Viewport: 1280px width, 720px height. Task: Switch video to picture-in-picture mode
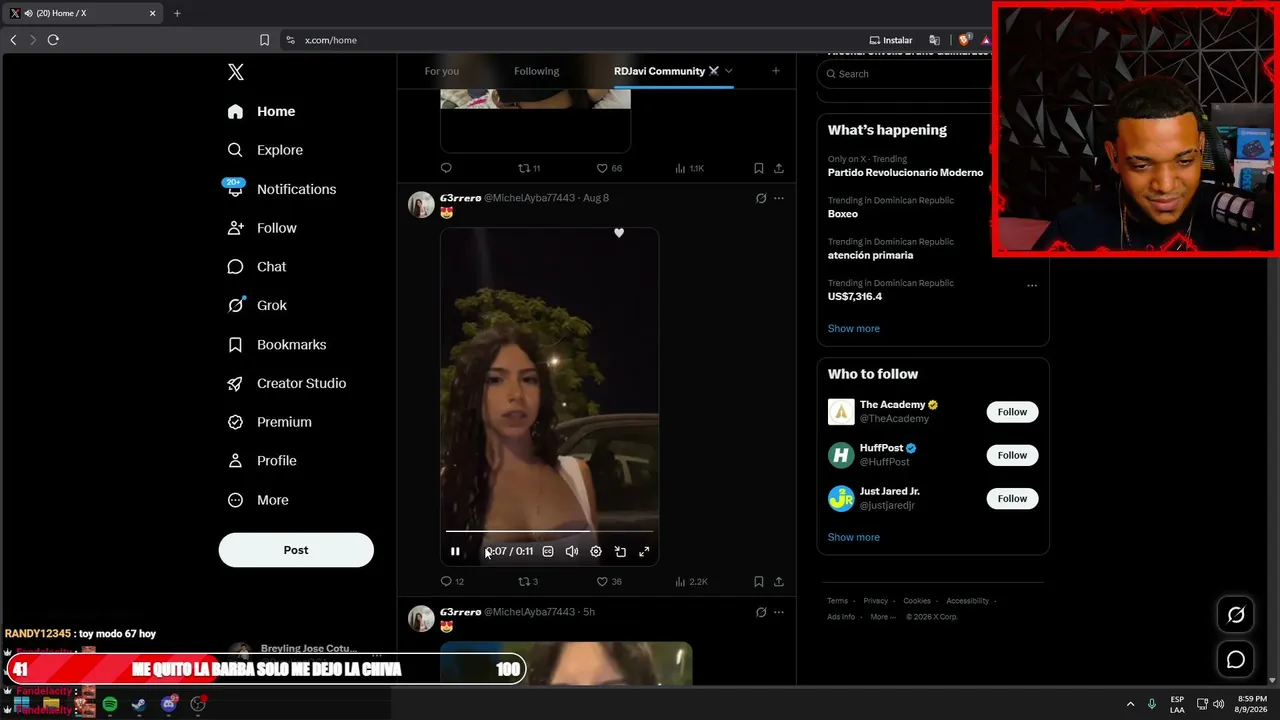coord(620,551)
